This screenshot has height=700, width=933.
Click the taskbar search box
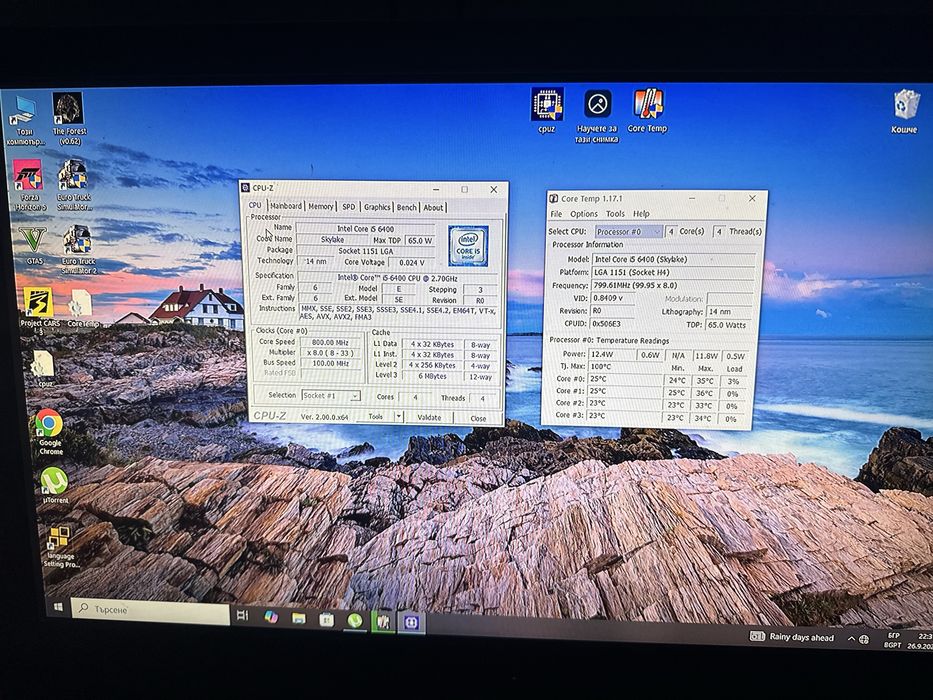151,610
